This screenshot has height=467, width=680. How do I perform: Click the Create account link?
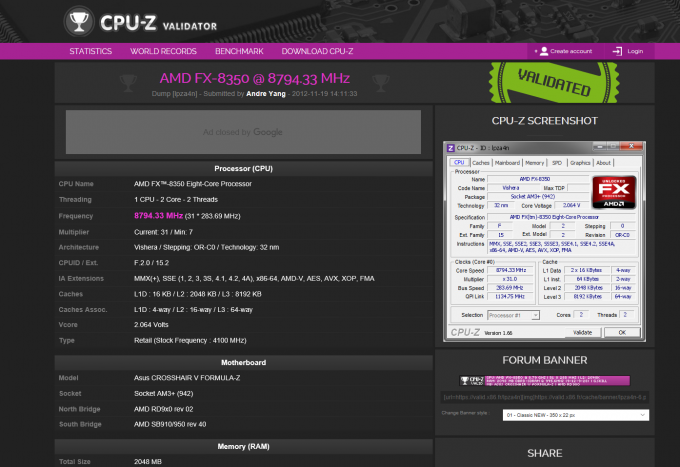(x=571, y=51)
